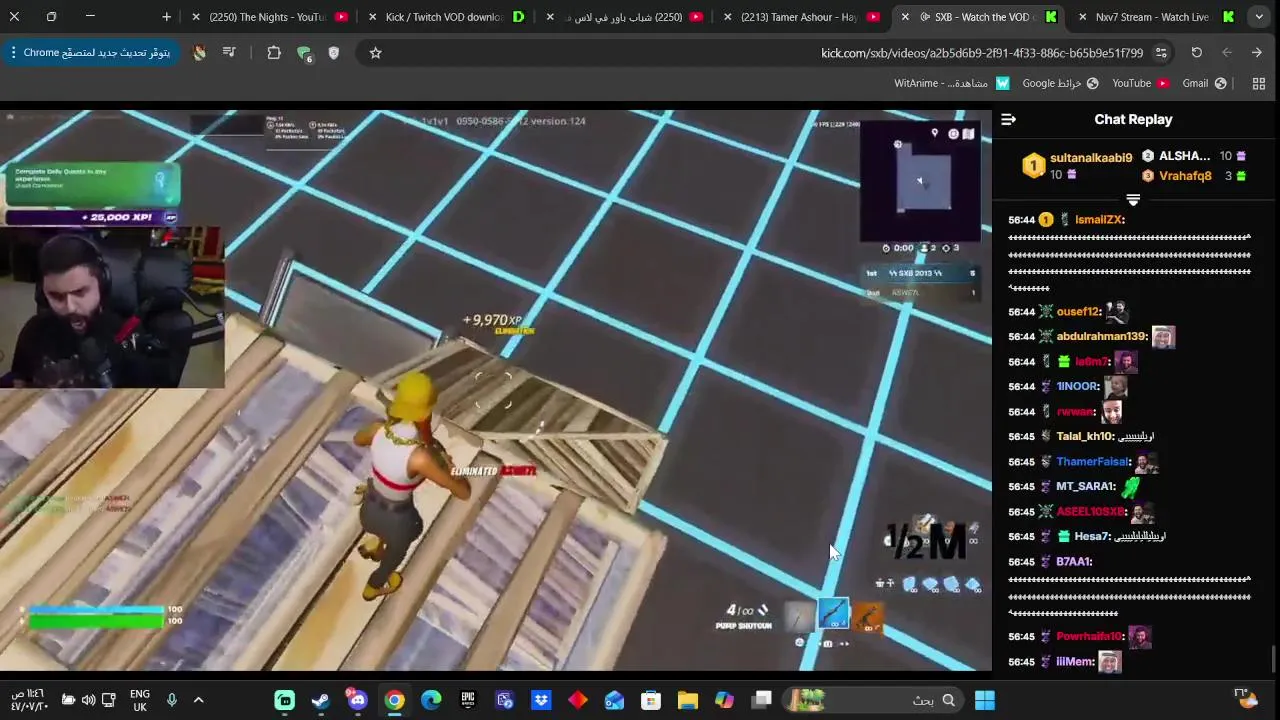The image size is (1280, 720).
Task: Click chat username Powrhaifa10
Action: 1090,637
